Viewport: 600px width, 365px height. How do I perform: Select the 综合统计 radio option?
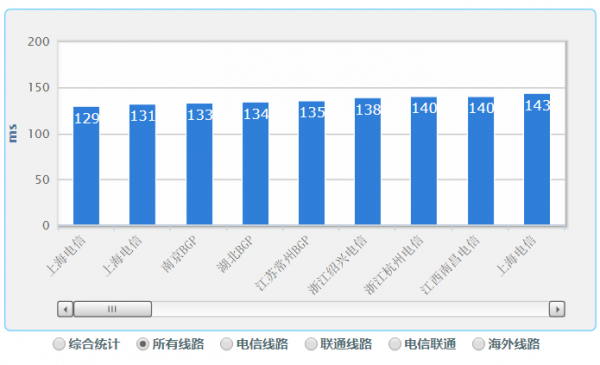[59, 344]
